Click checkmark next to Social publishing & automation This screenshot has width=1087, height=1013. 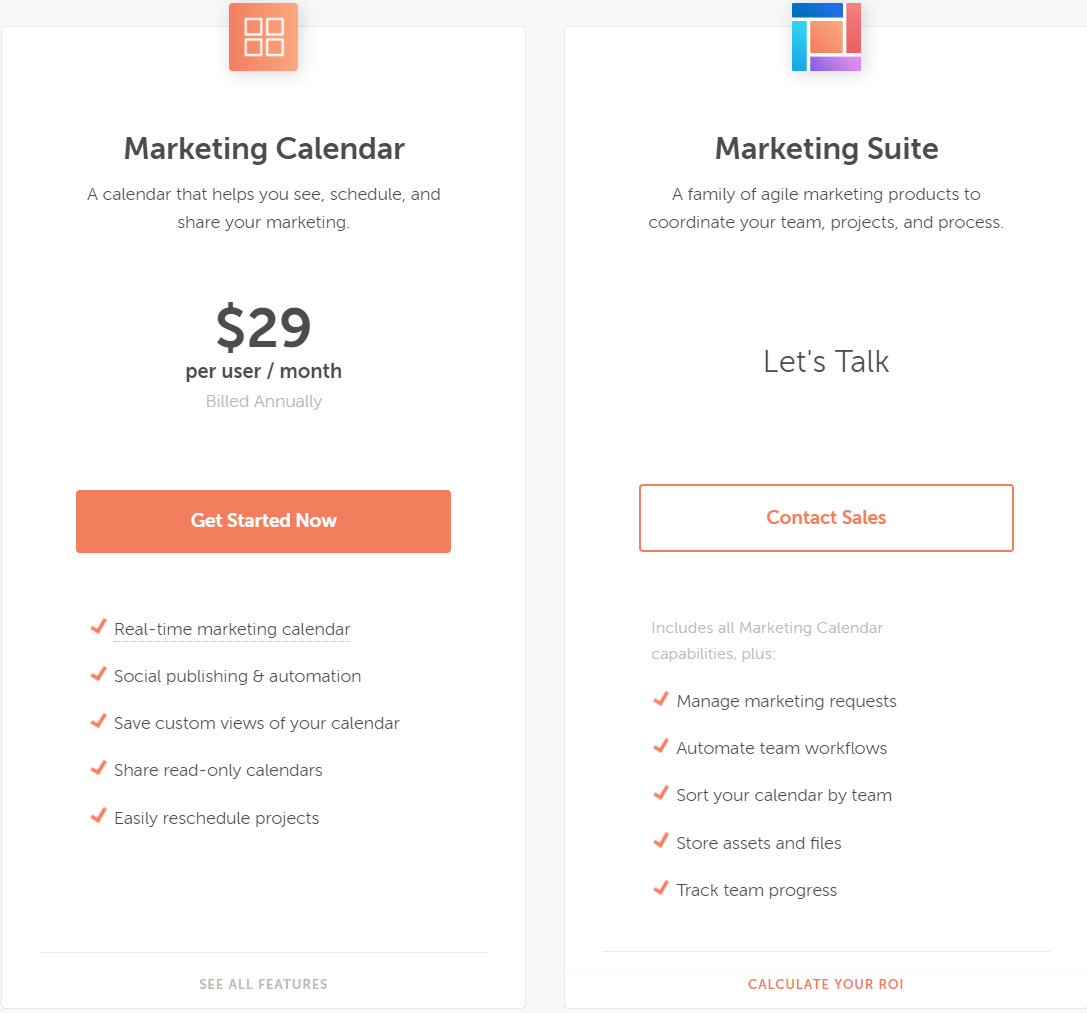coord(98,674)
